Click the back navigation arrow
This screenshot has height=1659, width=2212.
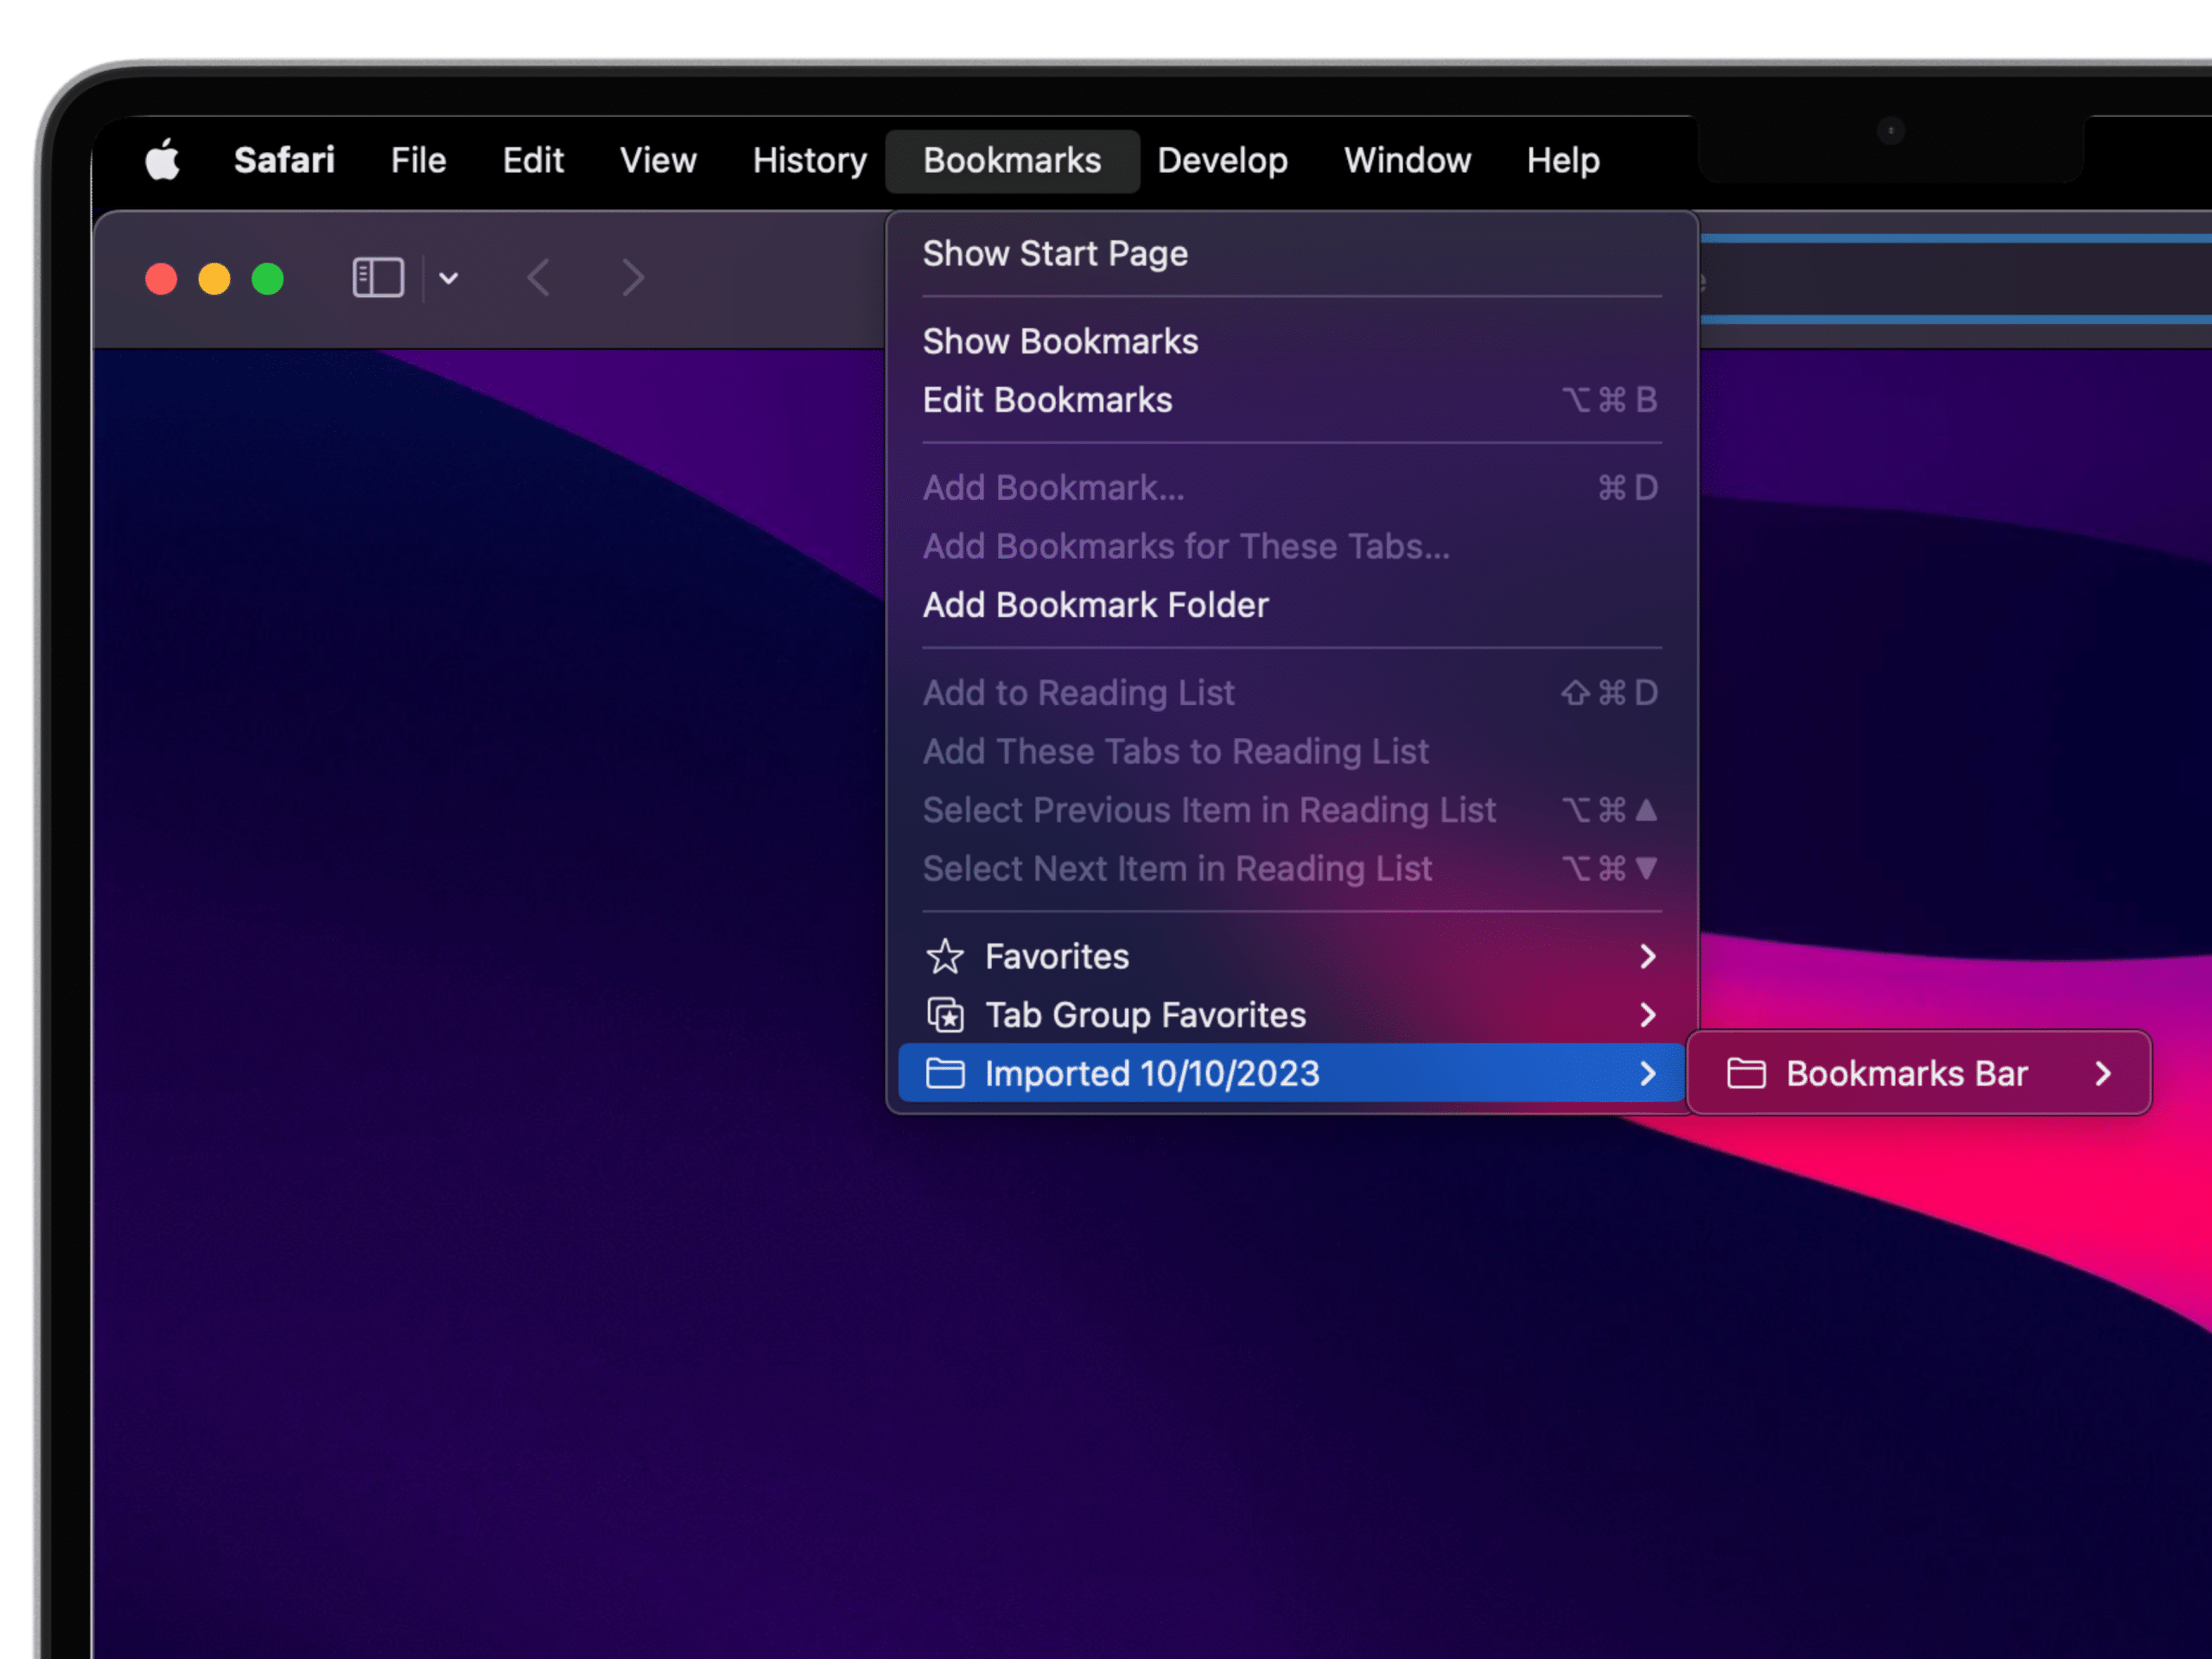point(539,278)
